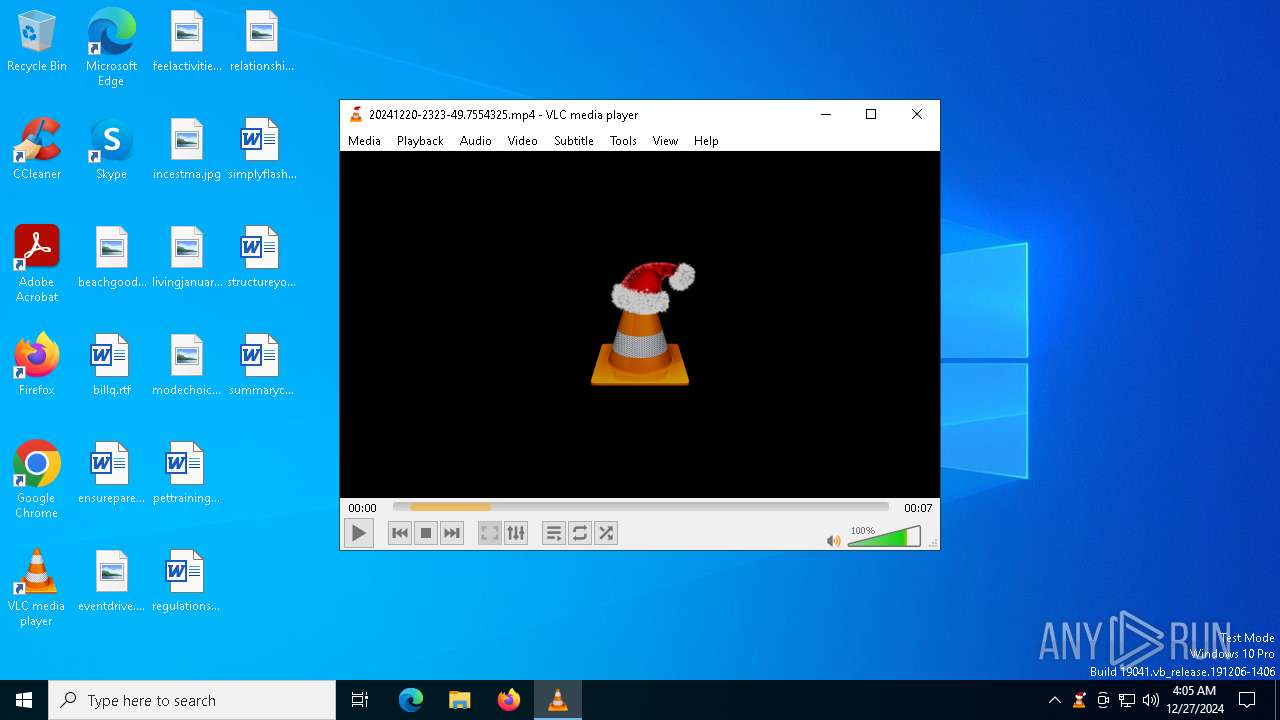Viewport: 1280px width, 720px height.
Task: Select the ensurepare... Word document
Action: (x=111, y=473)
